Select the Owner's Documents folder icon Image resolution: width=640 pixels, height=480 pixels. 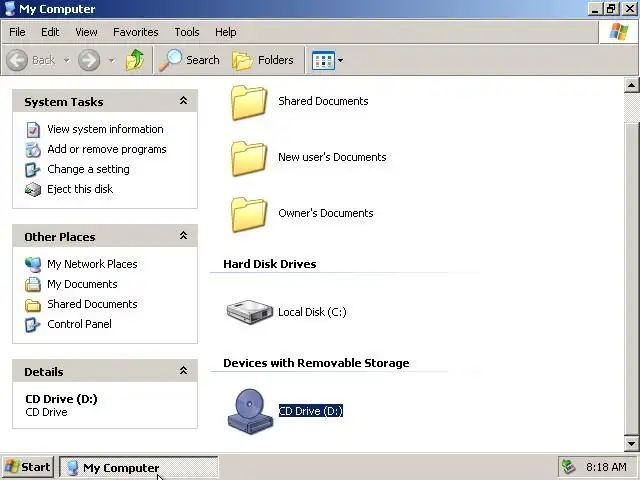tap(249, 214)
